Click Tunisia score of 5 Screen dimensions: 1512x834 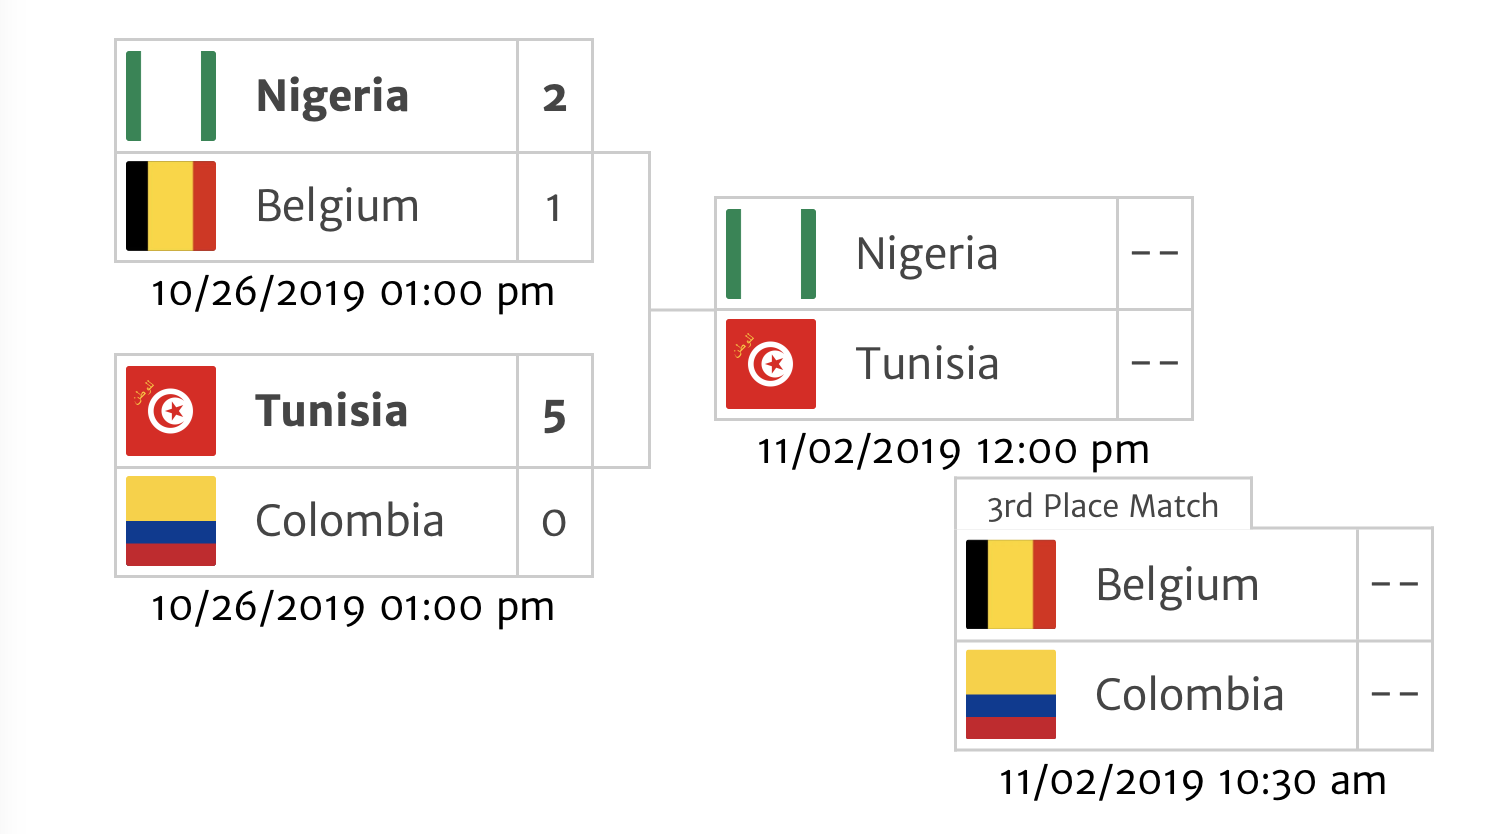click(555, 412)
